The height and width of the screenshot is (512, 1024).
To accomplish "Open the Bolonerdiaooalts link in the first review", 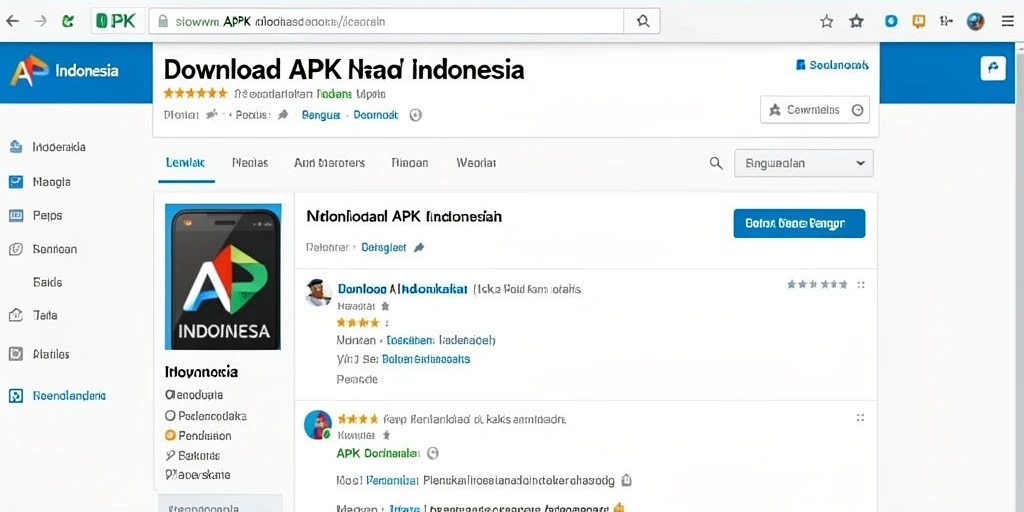I will point(426,359).
